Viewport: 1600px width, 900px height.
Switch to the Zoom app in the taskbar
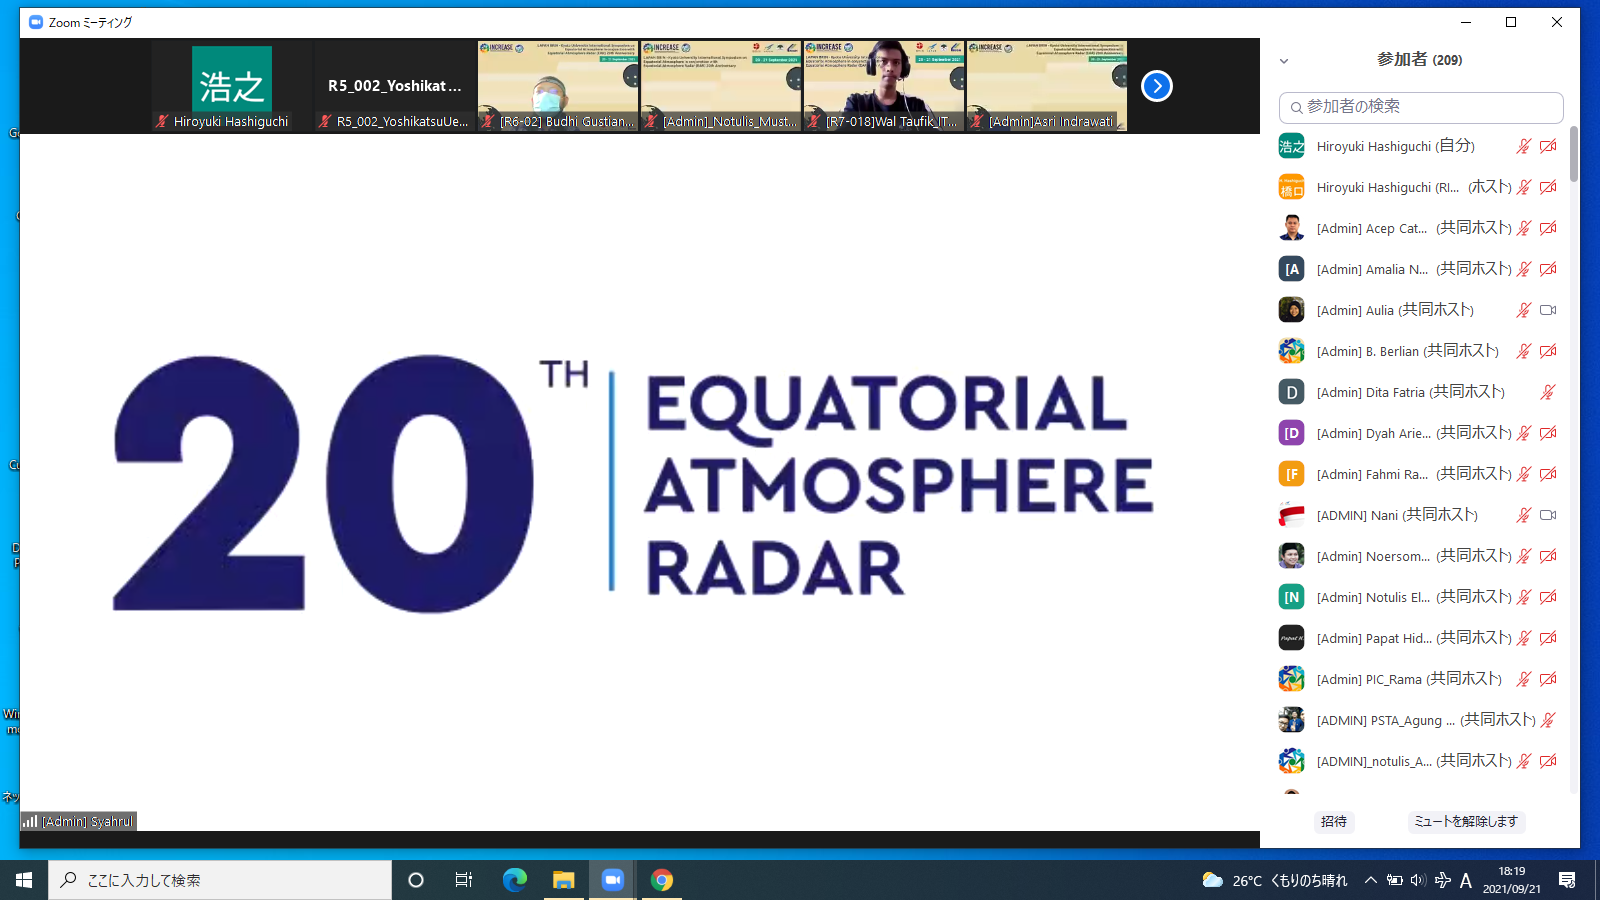[612, 880]
